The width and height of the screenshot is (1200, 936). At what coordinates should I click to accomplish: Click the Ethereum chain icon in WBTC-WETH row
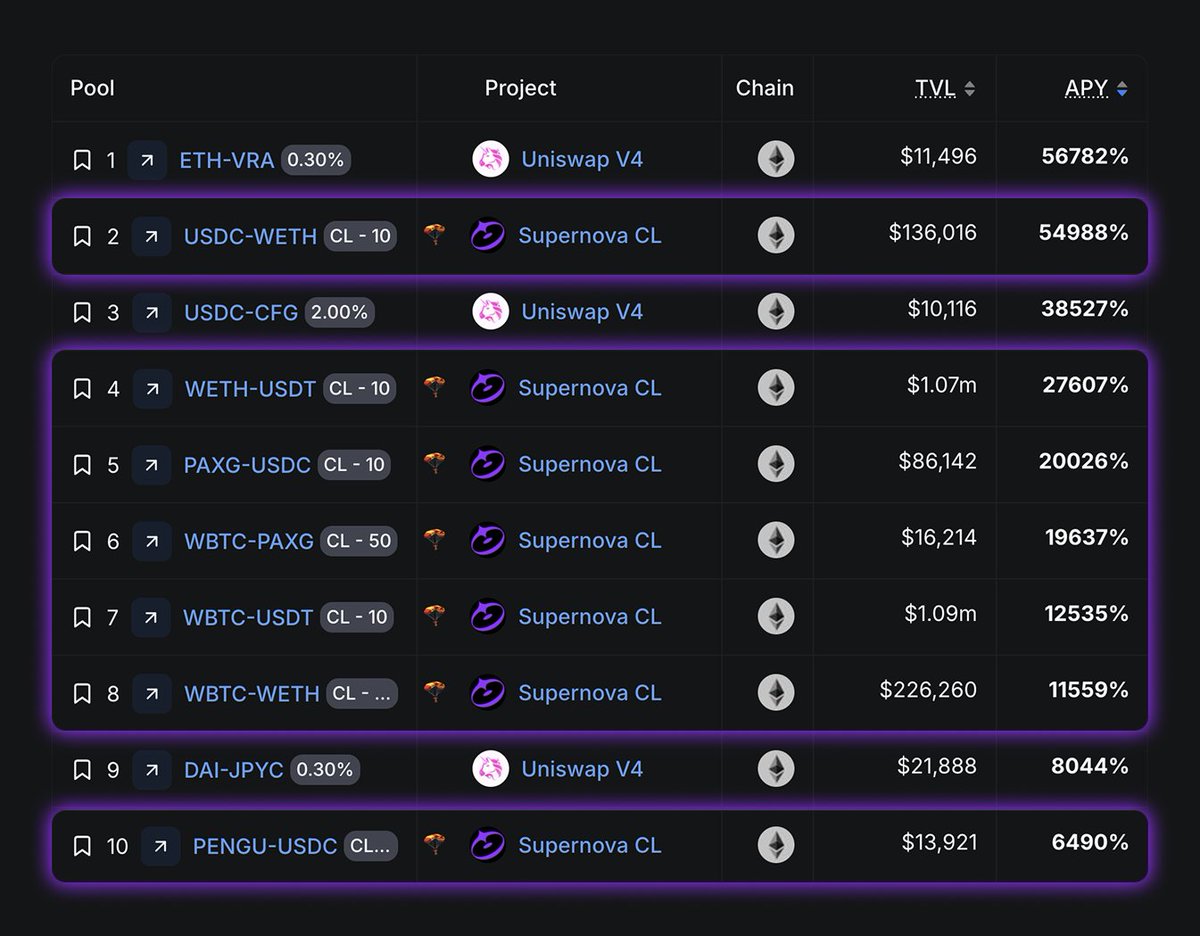click(x=776, y=692)
